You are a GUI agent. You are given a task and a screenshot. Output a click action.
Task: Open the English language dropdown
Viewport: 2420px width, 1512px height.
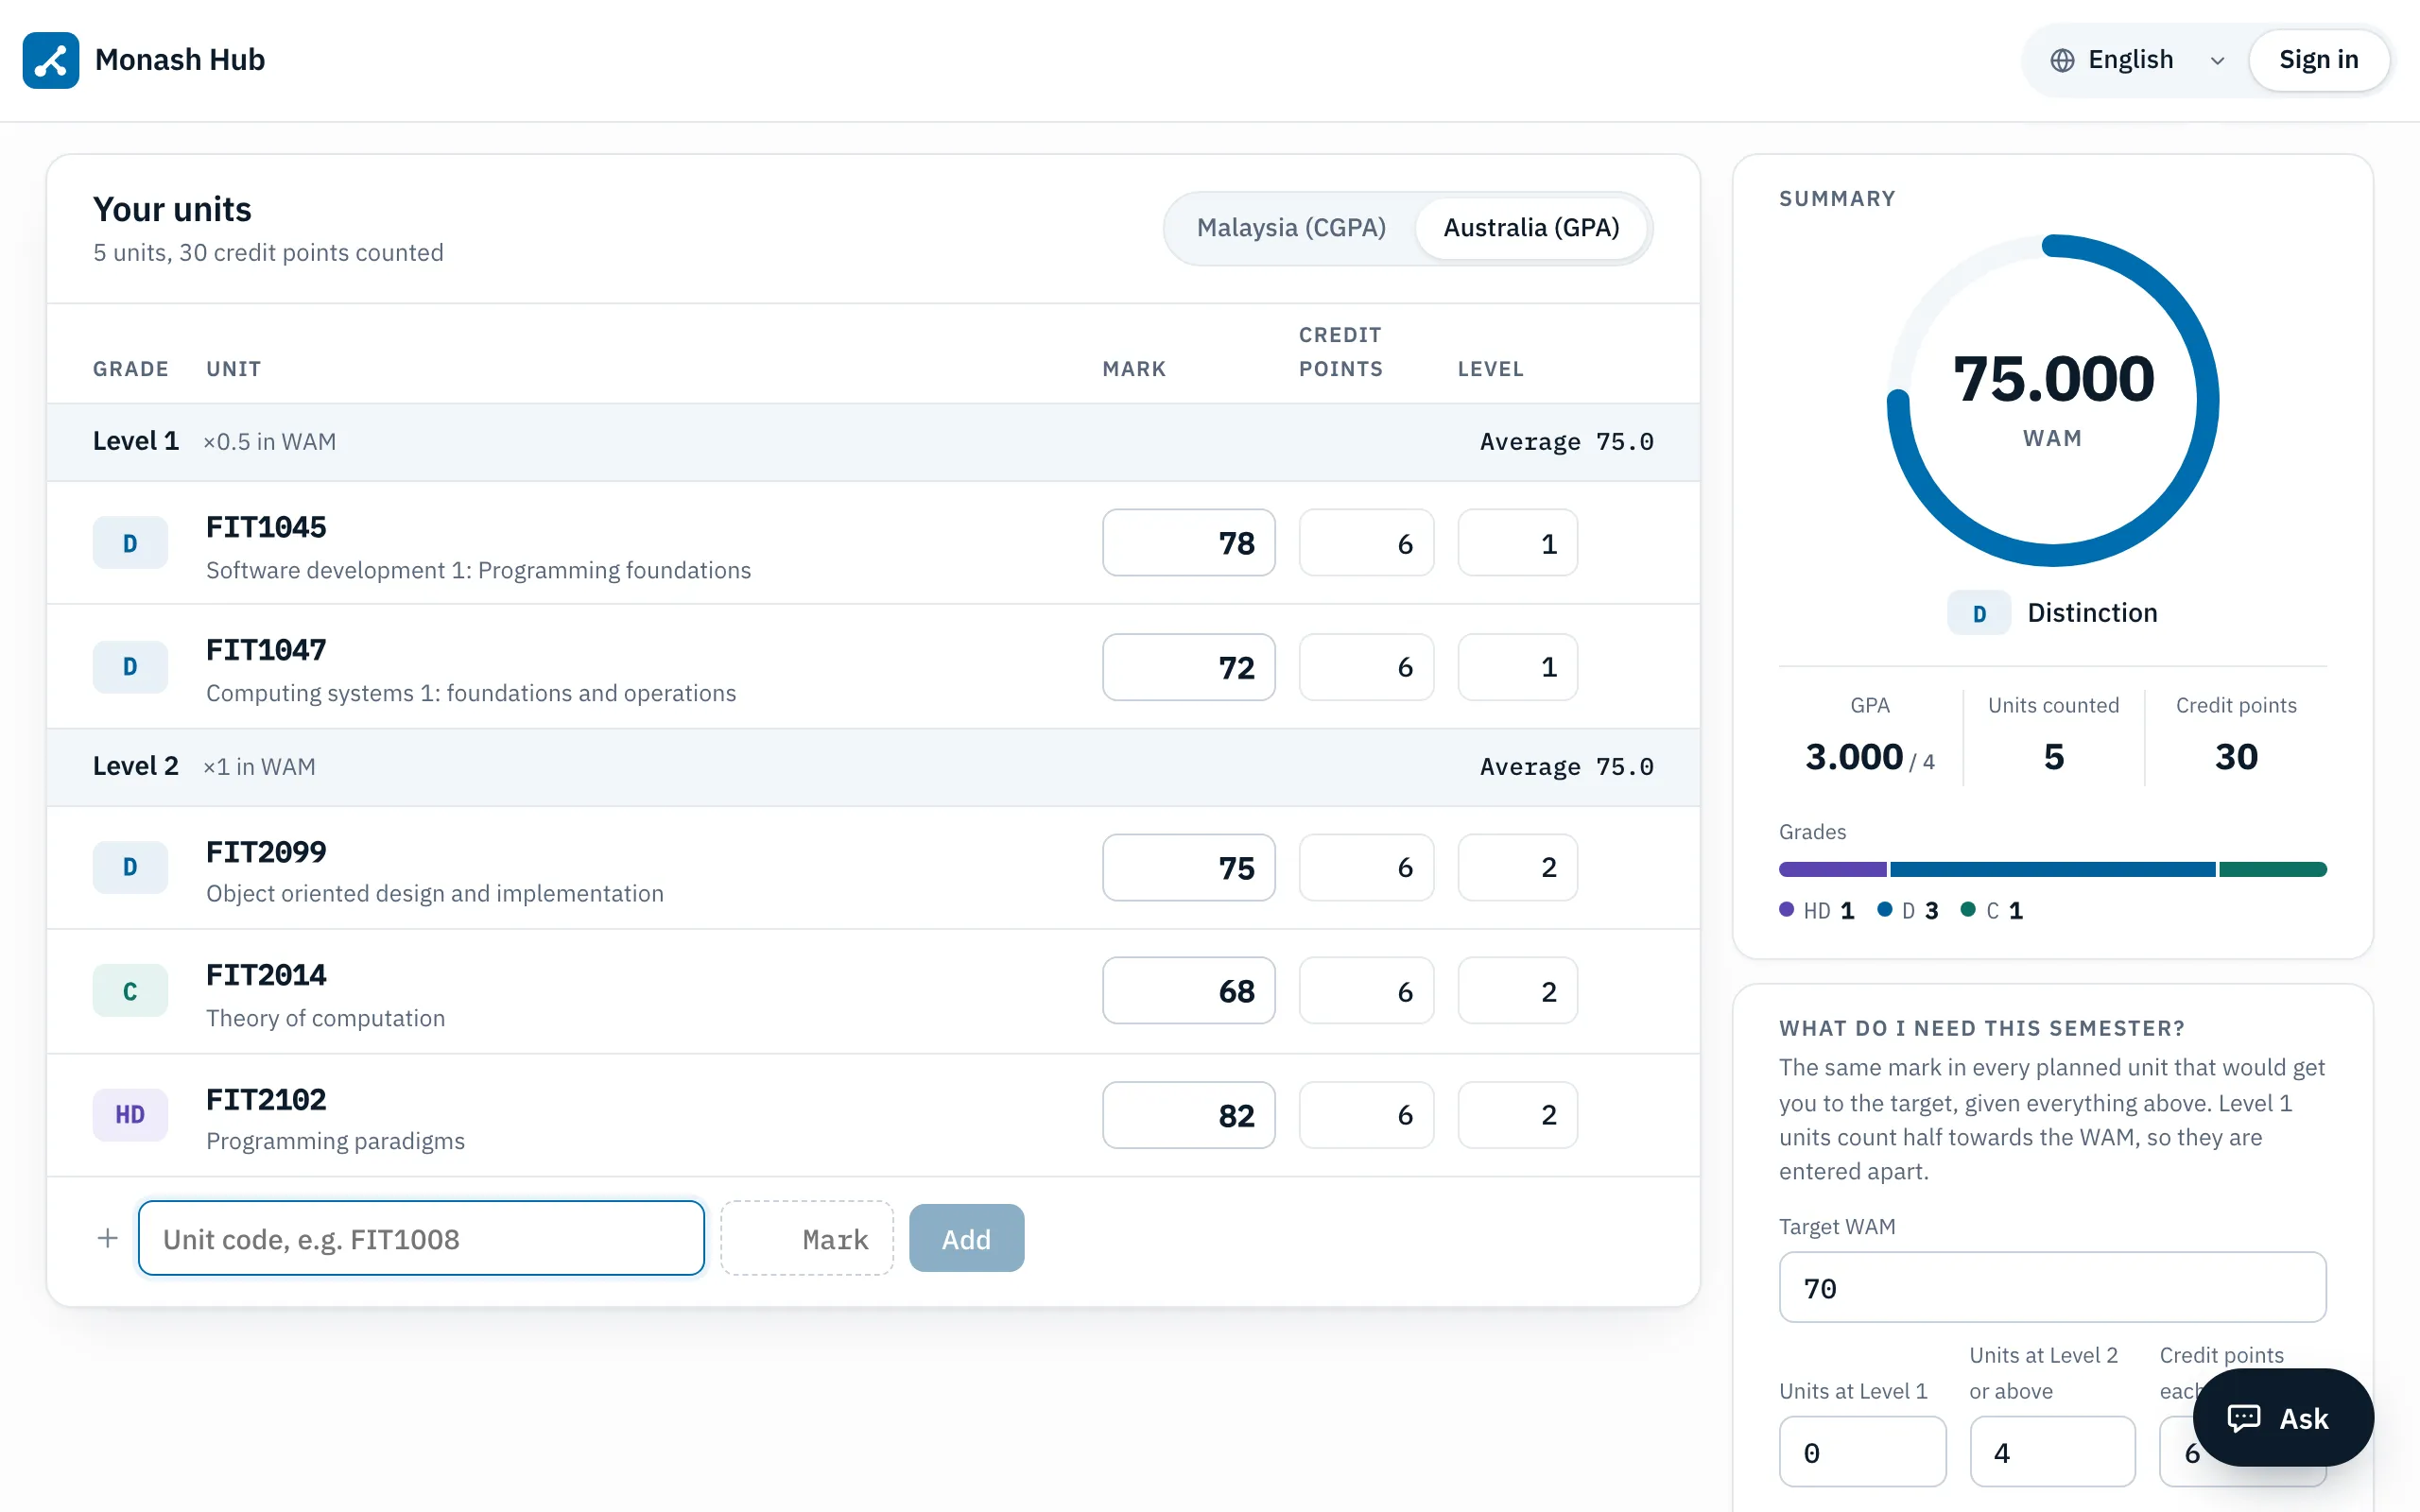pos(2137,60)
